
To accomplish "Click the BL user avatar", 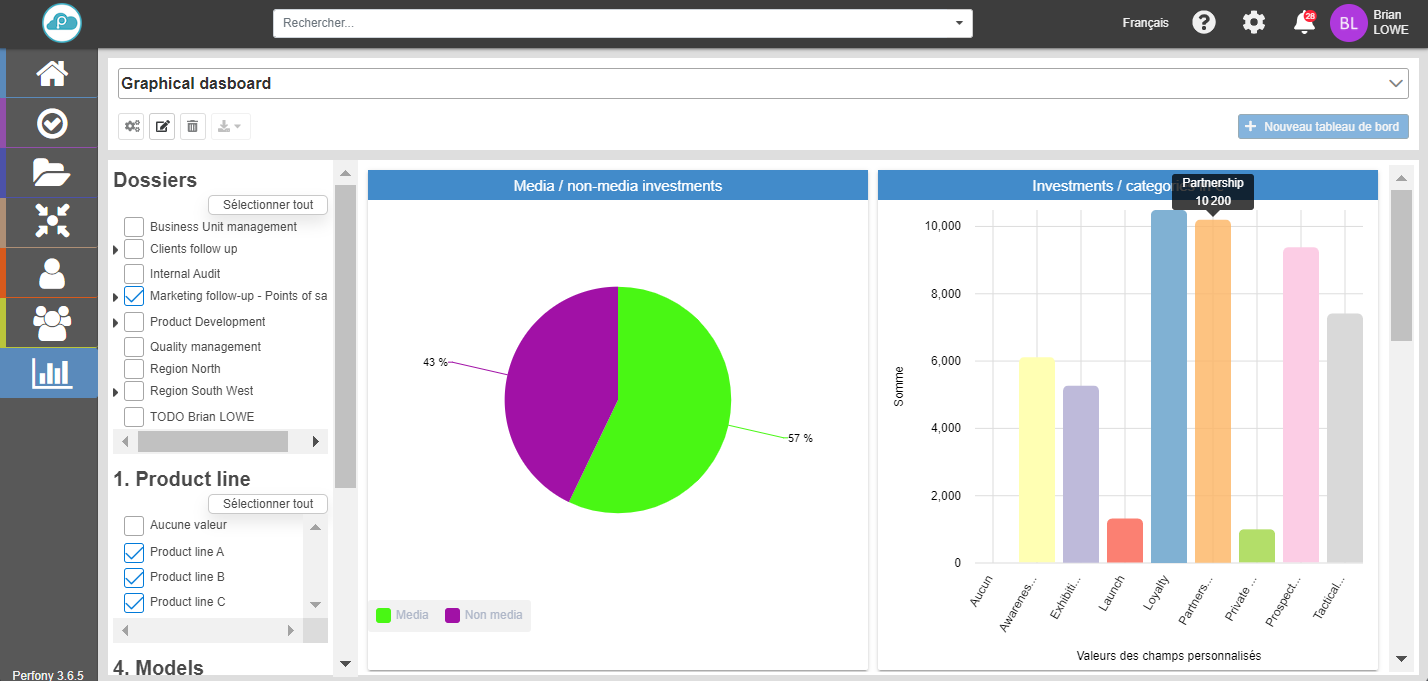I will coord(1348,23).
